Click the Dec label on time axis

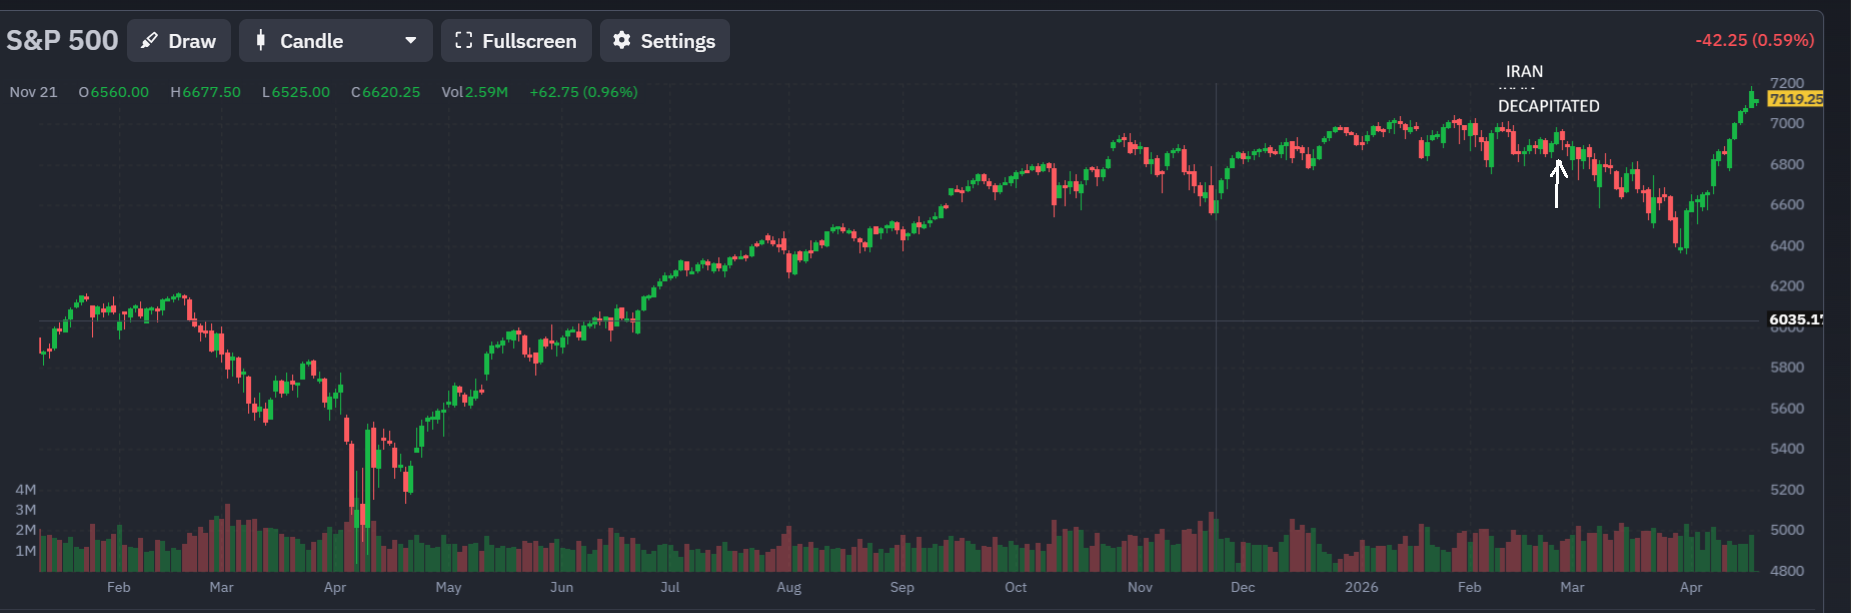(x=1243, y=587)
